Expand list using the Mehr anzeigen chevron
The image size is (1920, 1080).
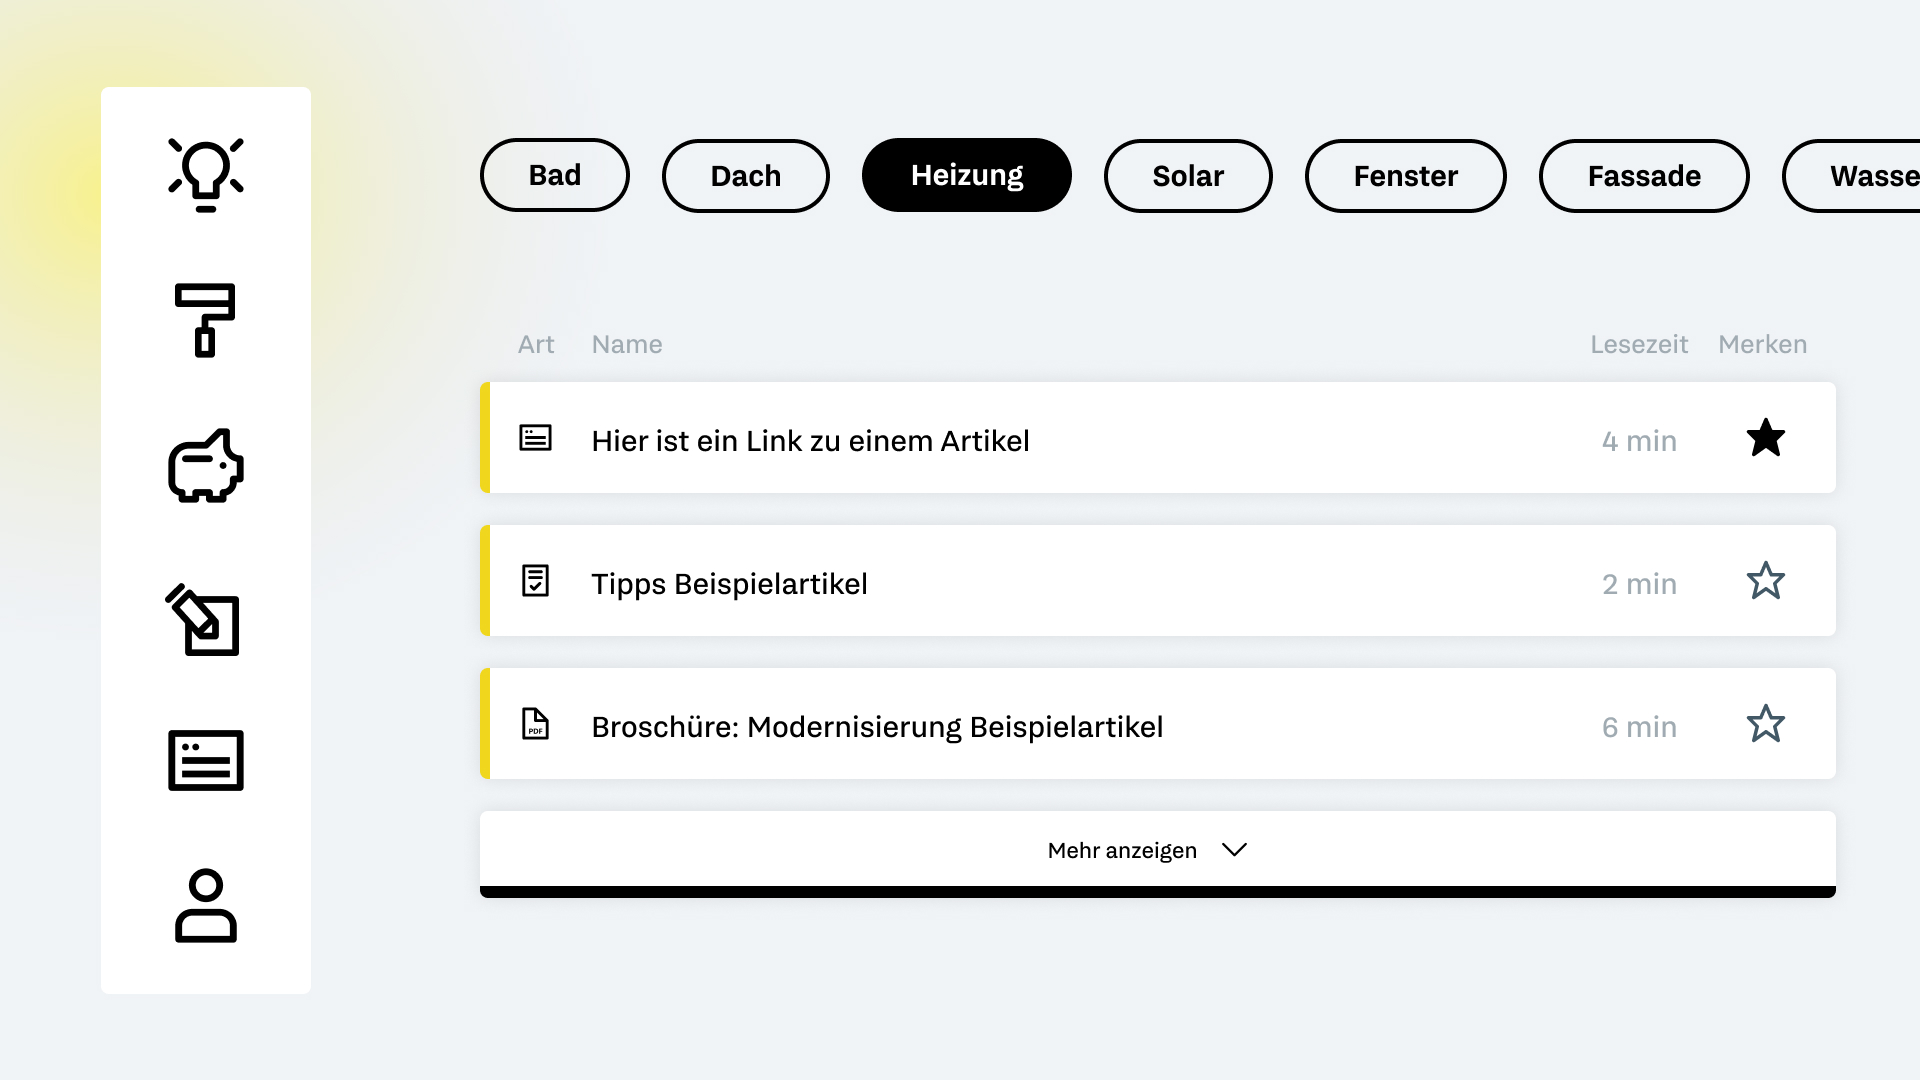1235,850
